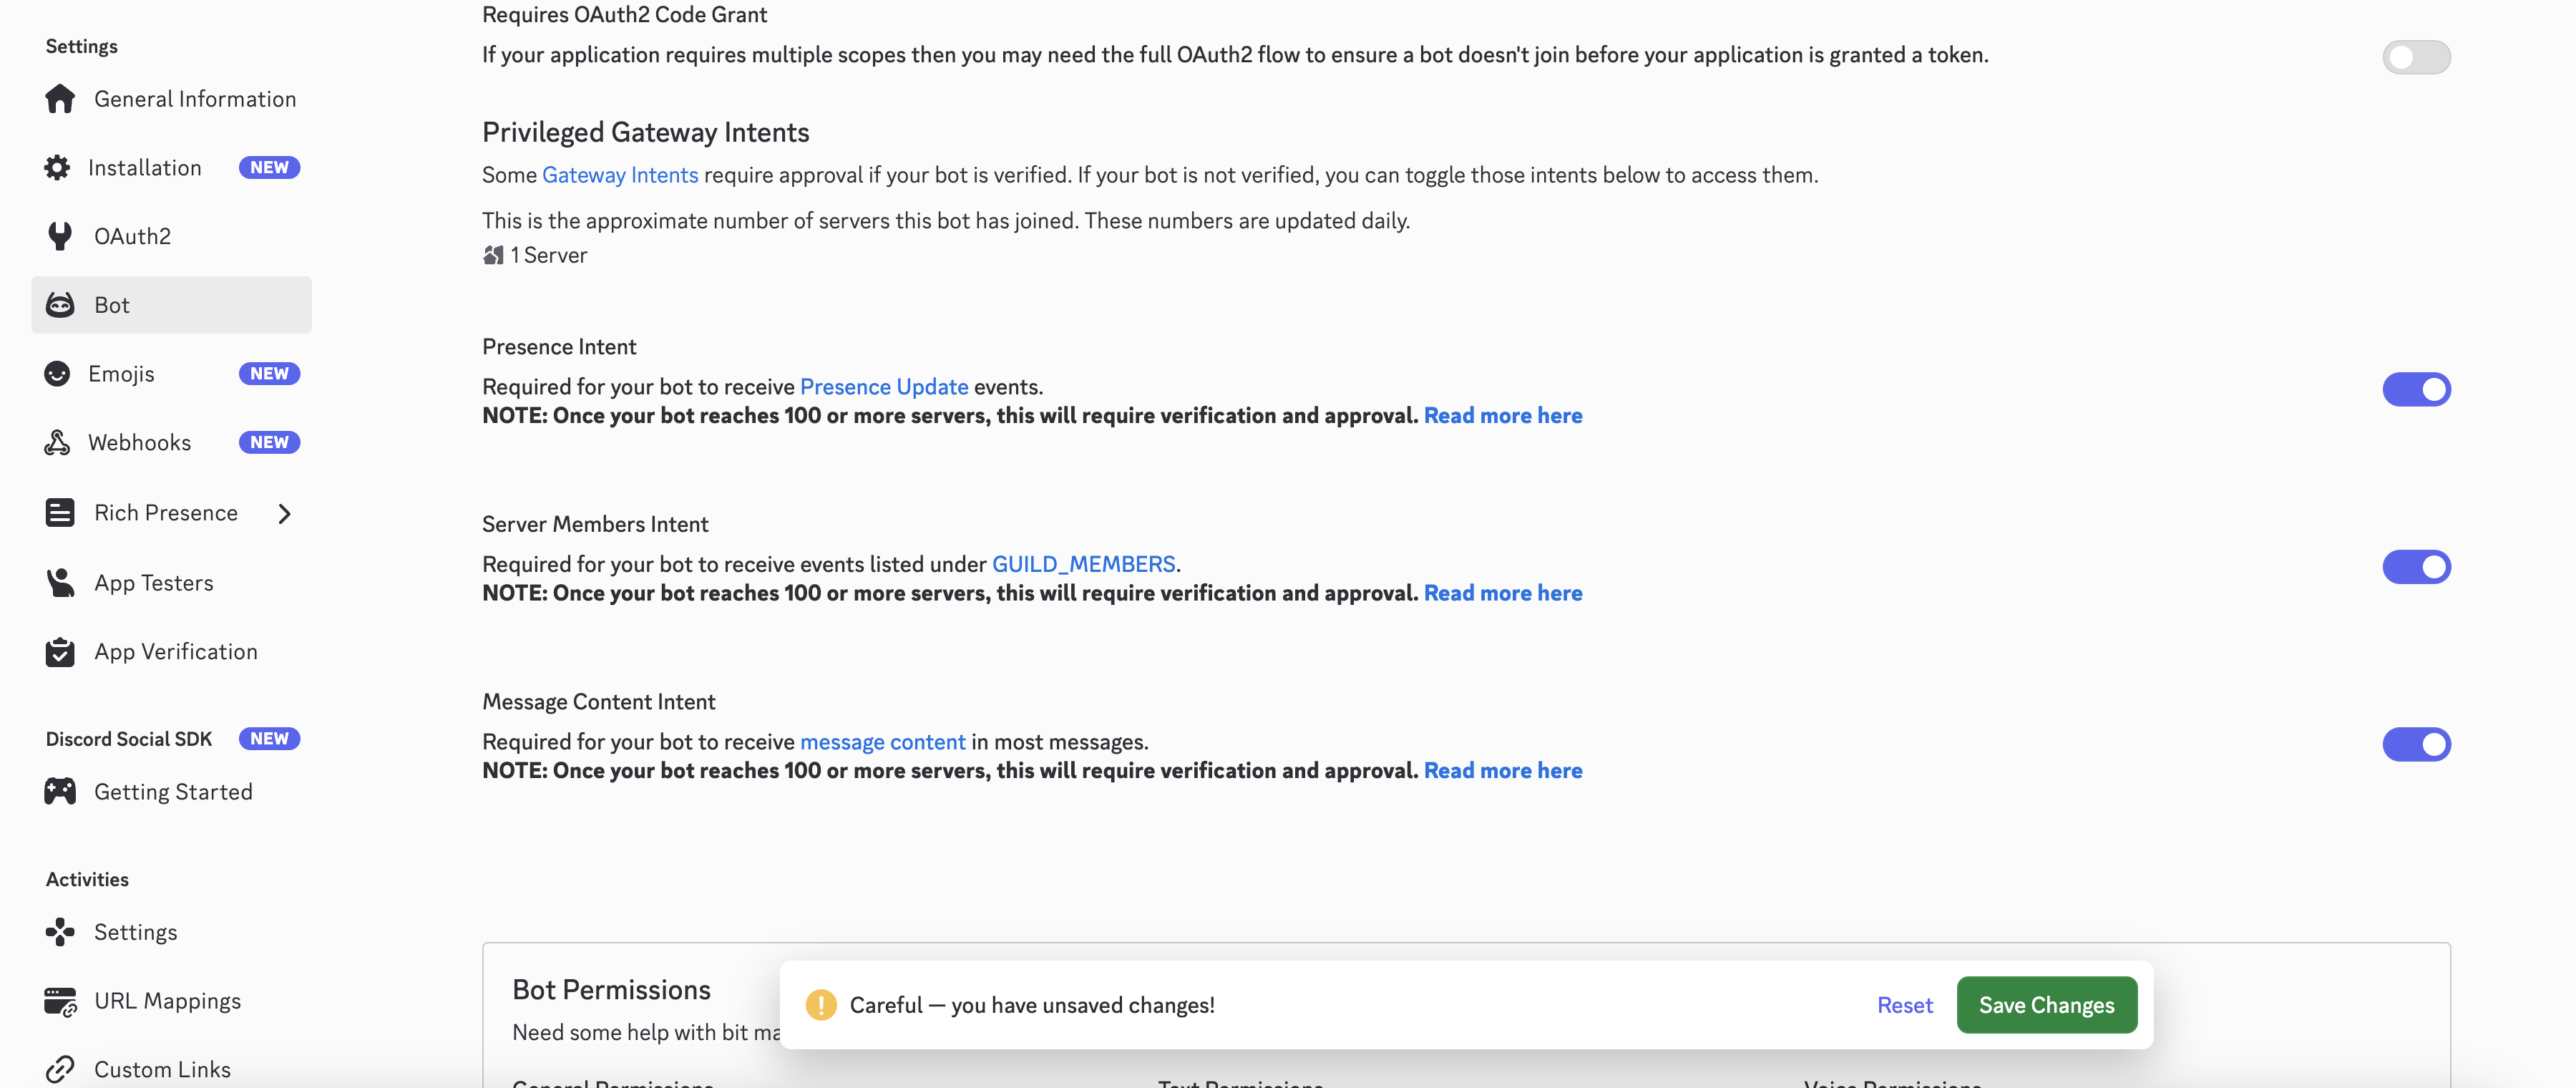2576x1088 pixels.
Task: Select Custom Links in the sidebar
Action: coord(162,1068)
